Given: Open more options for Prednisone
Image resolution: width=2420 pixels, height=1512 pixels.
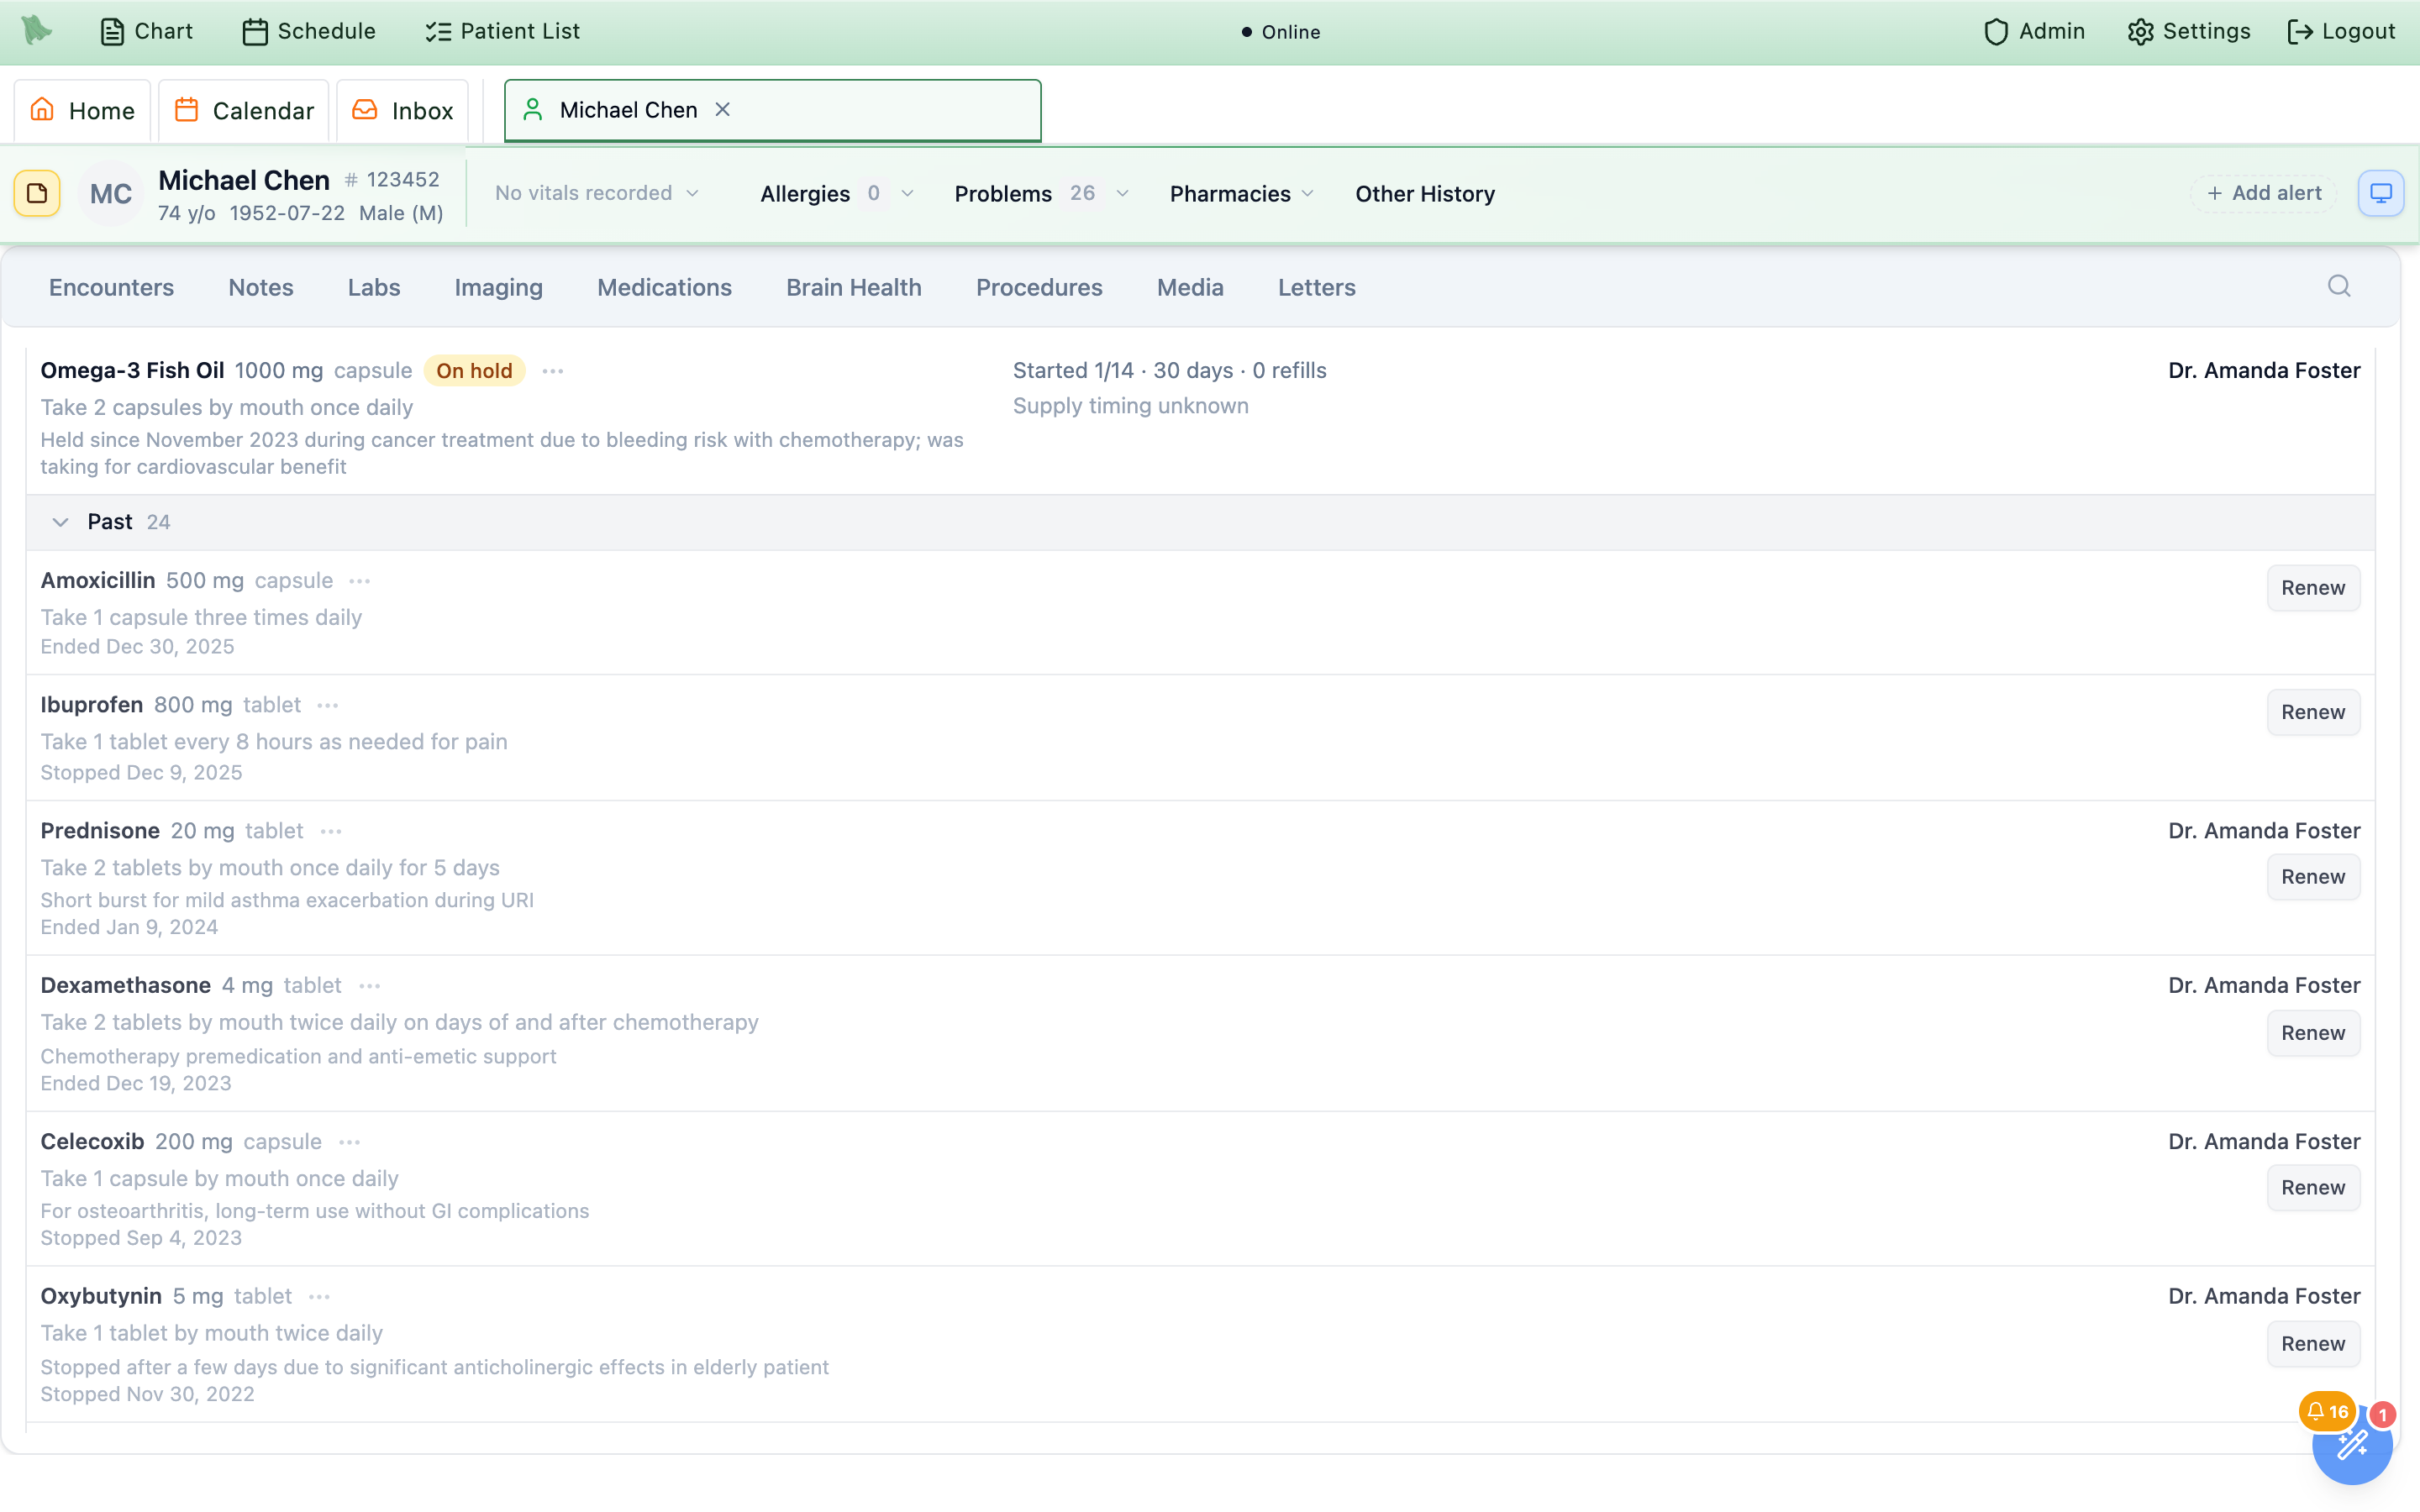Looking at the screenshot, I should click(x=331, y=831).
